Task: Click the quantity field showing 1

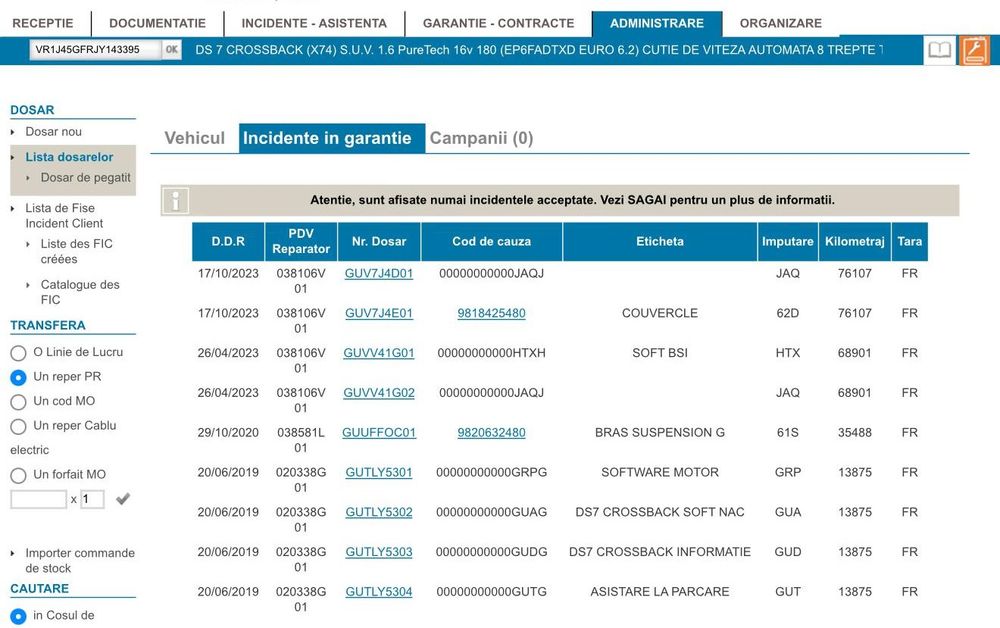Action: click(92, 499)
